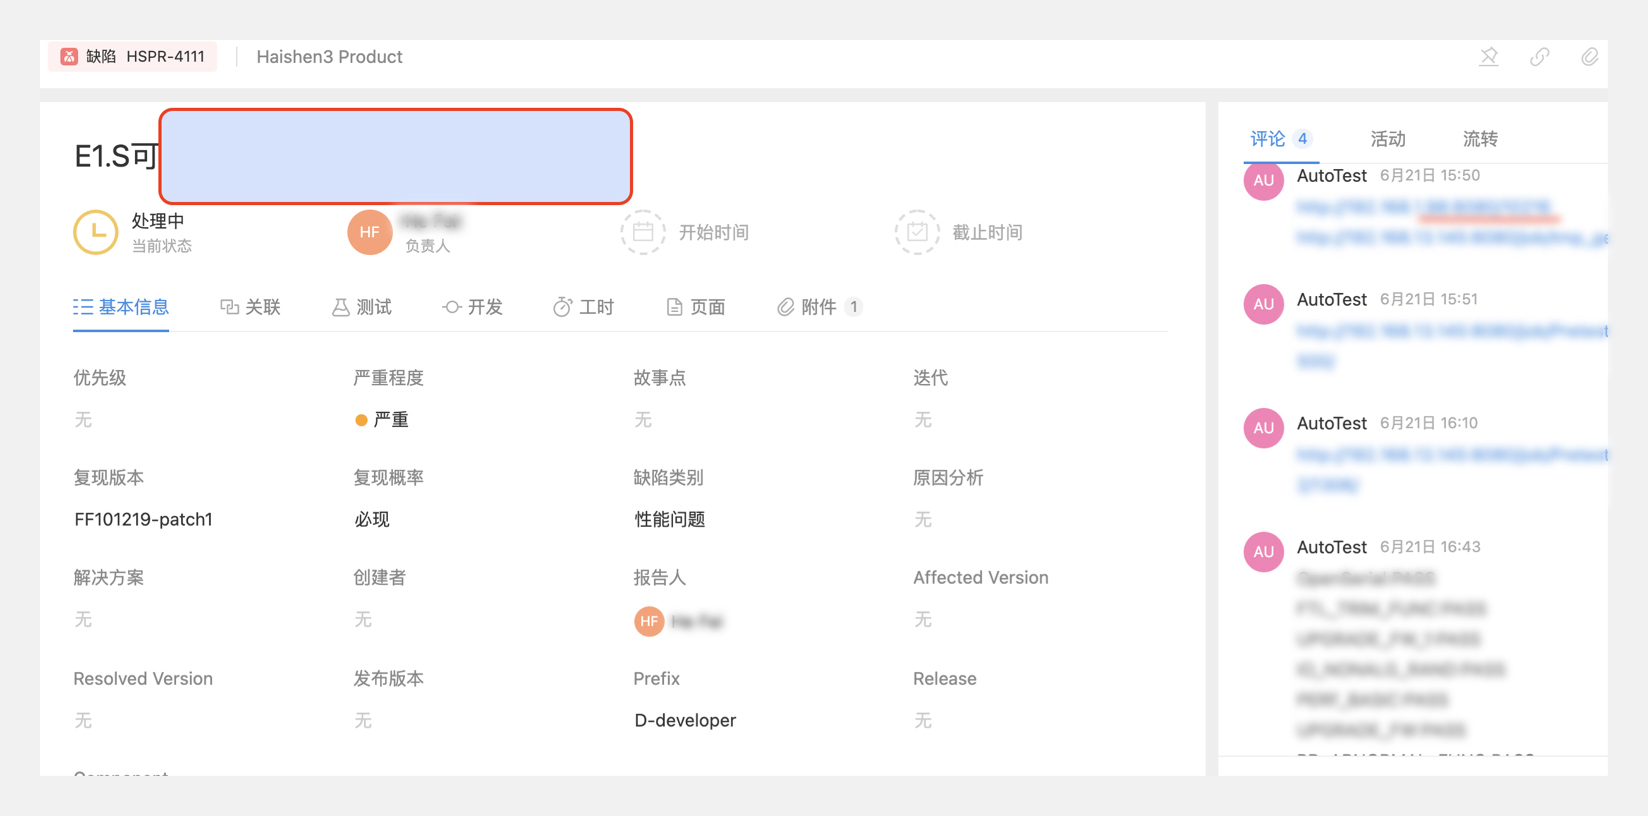This screenshot has height=816, width=1648.
Task: Copy the issue link via chain icon
Action: tap(1539, 57)
